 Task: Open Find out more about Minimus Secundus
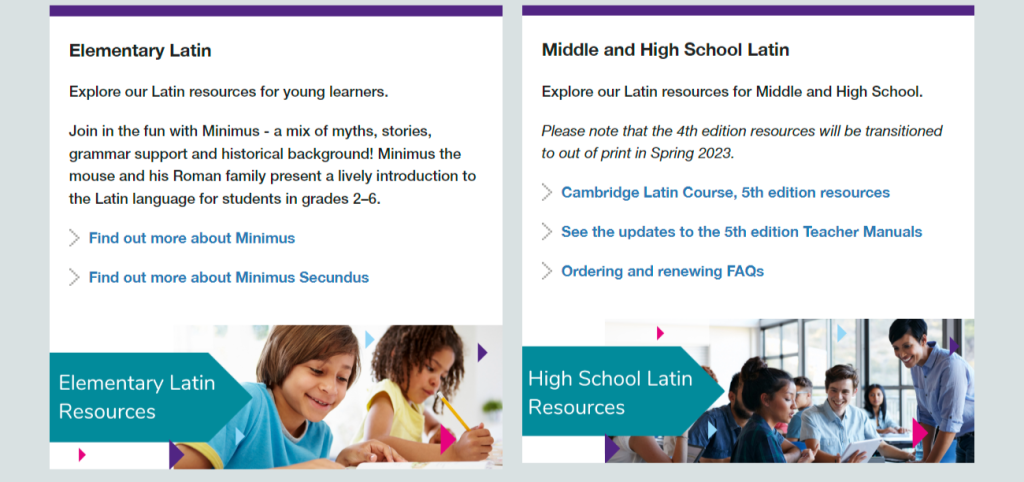[x=229, y=277]
